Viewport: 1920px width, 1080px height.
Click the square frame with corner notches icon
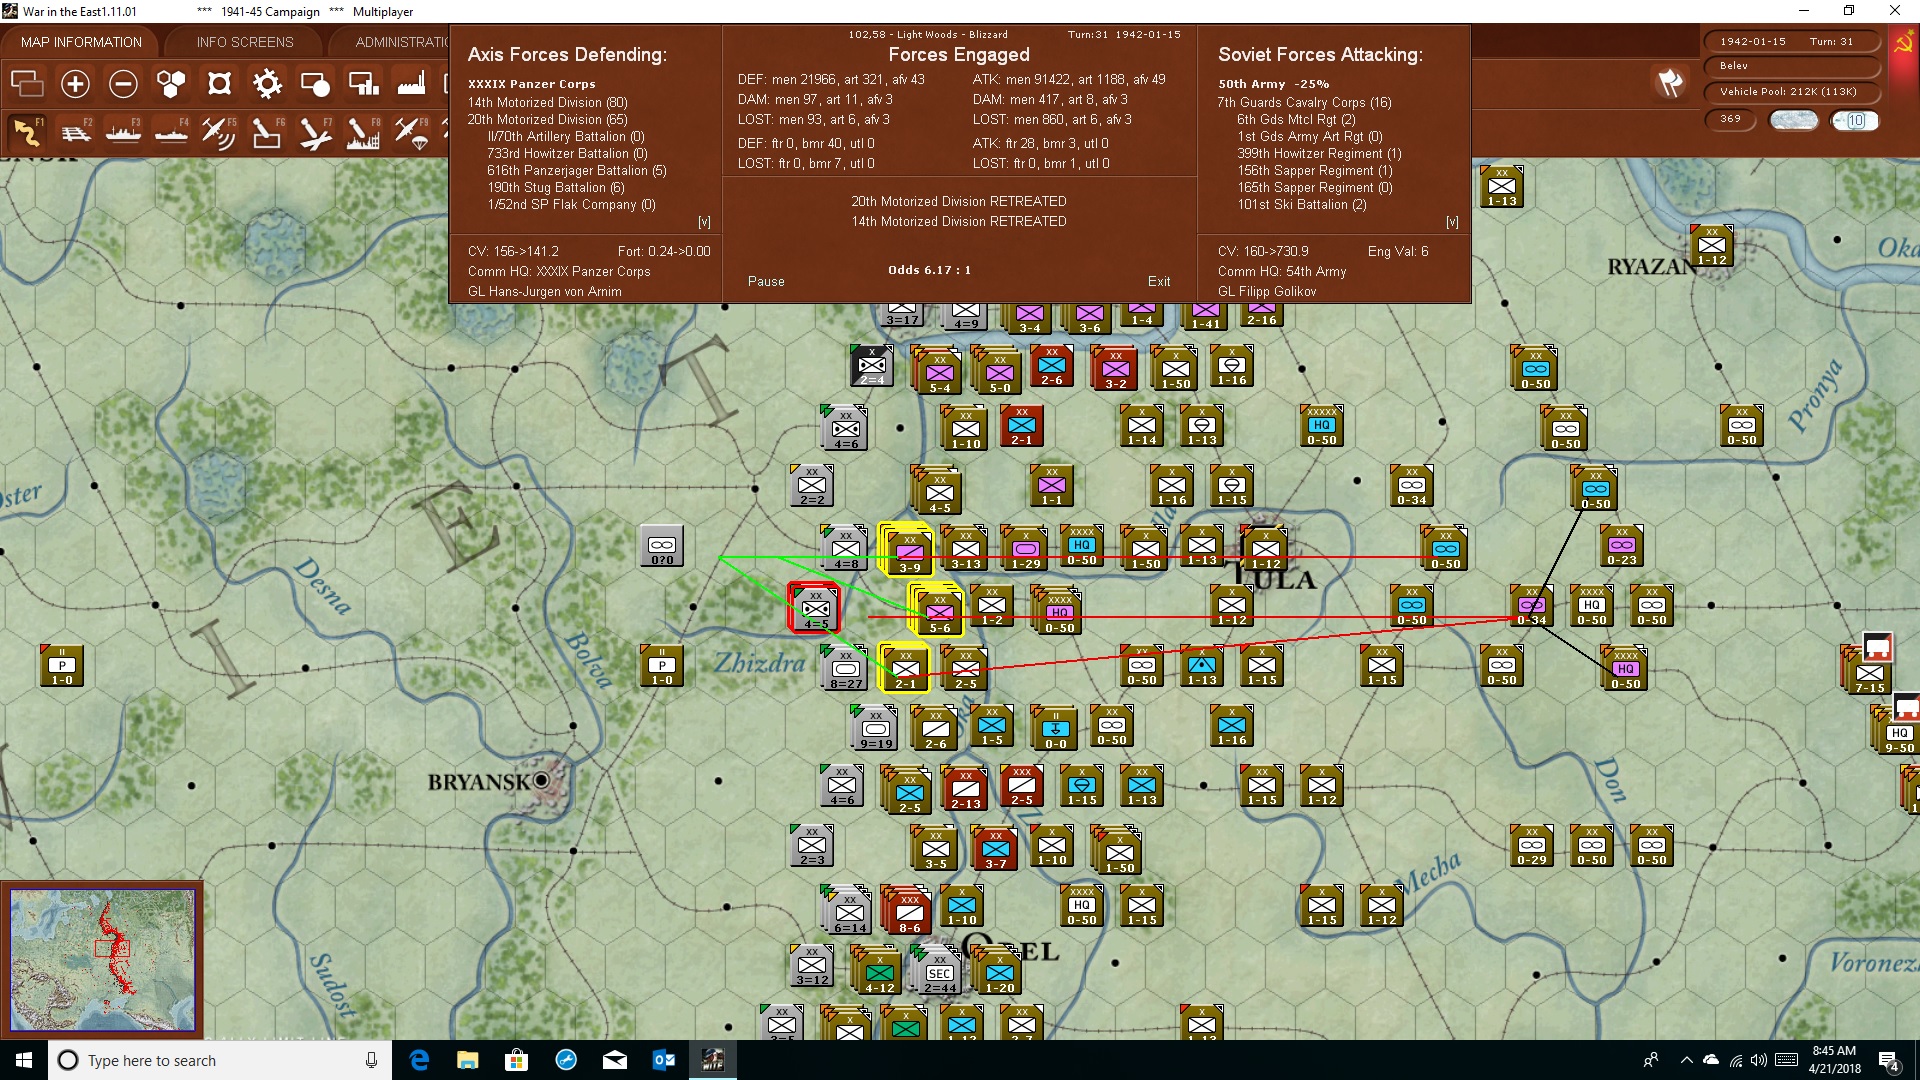[x=219, y=84]
